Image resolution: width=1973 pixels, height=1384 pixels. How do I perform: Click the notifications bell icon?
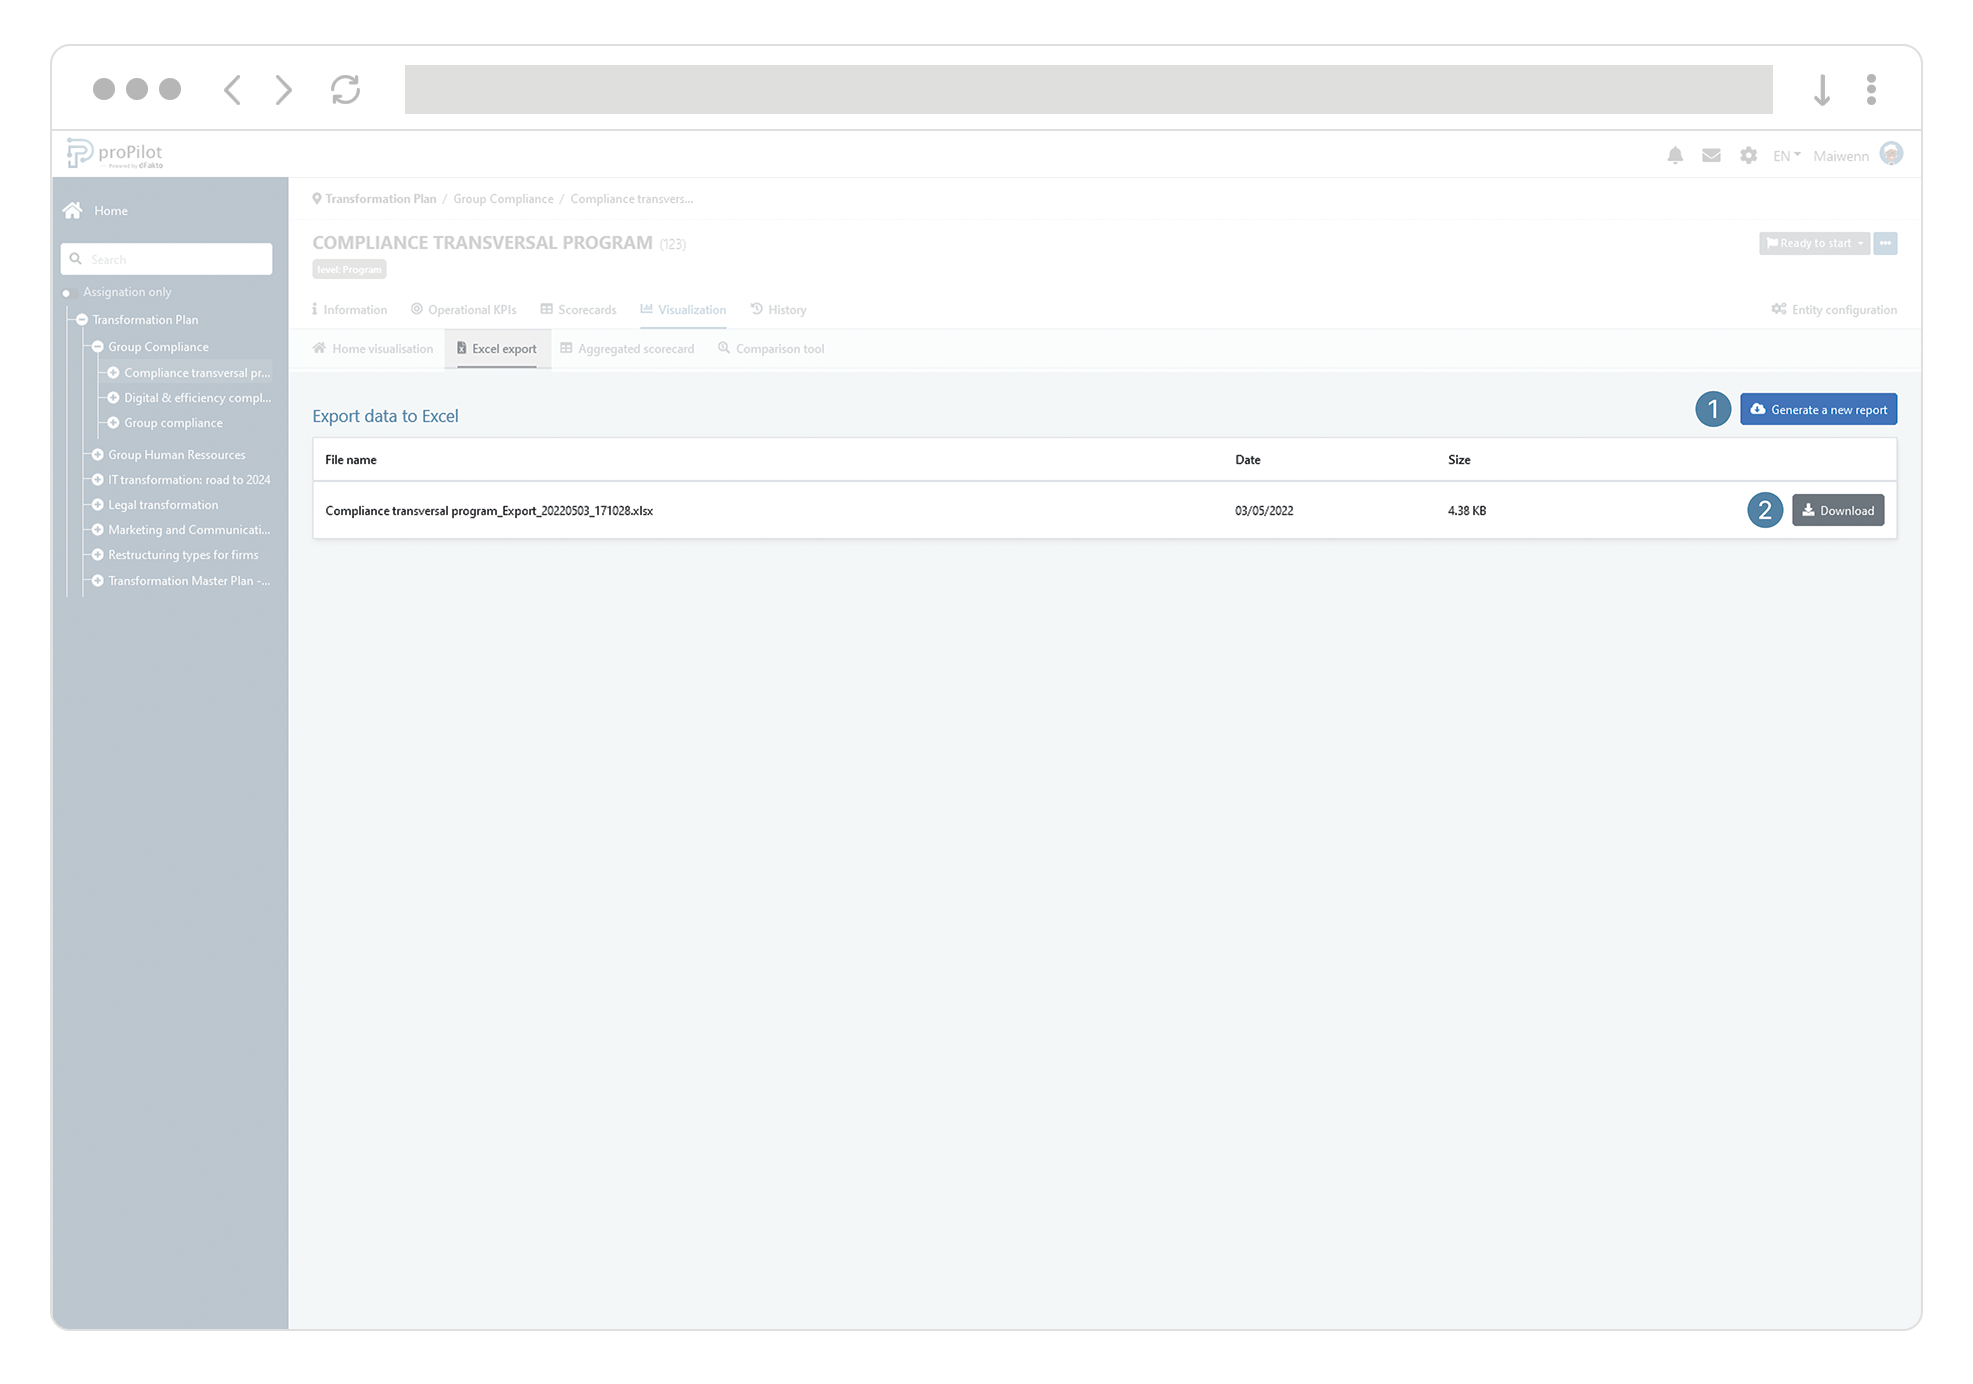(1675, 155)
